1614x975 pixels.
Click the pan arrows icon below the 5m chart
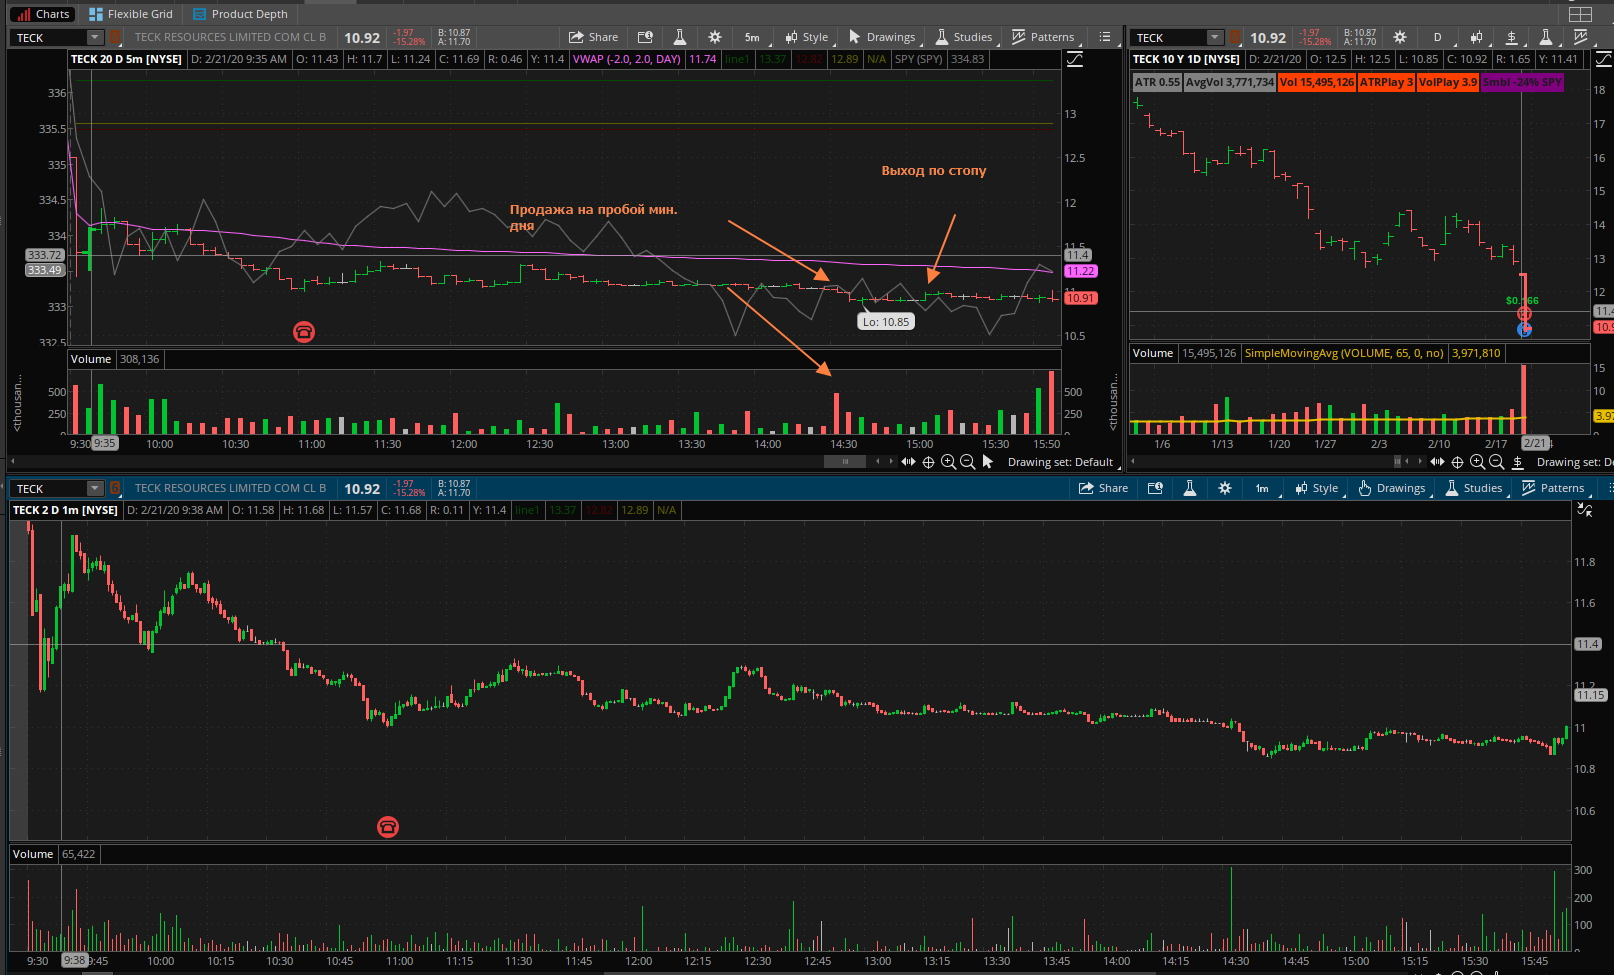coord(908,462)
